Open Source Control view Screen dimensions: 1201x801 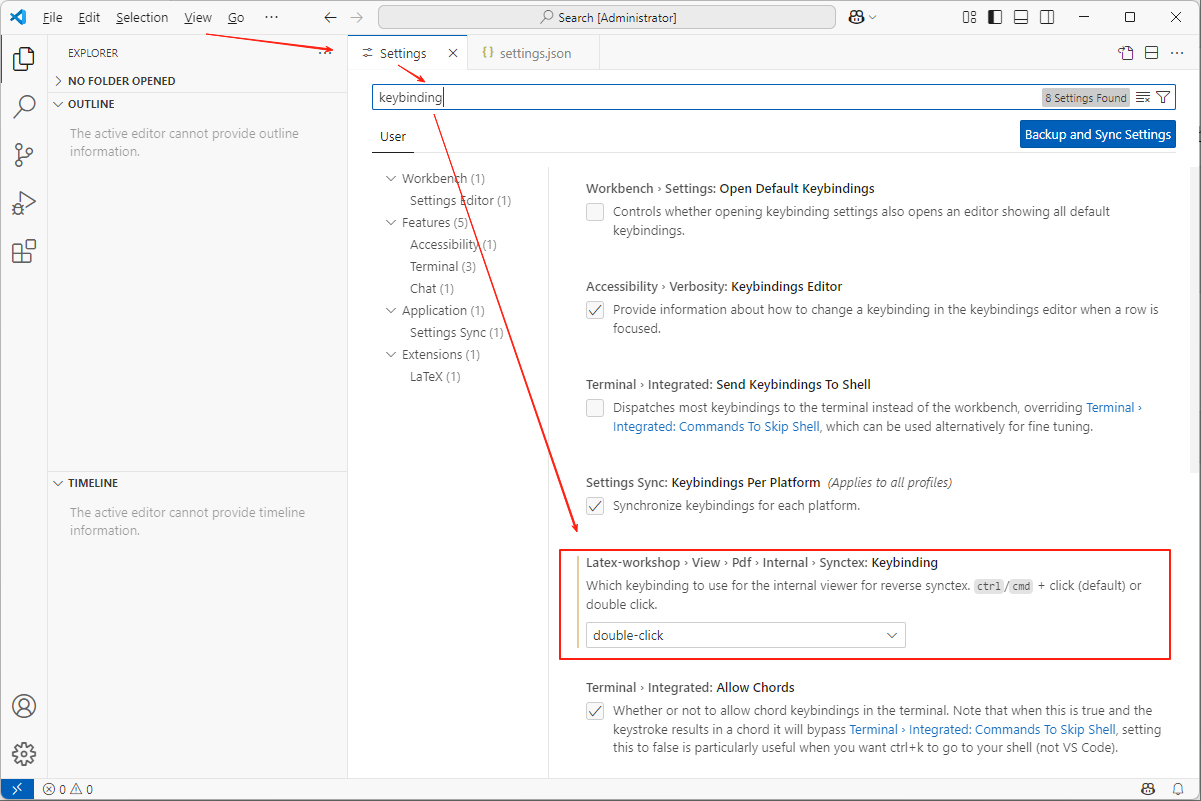[24, 155]
